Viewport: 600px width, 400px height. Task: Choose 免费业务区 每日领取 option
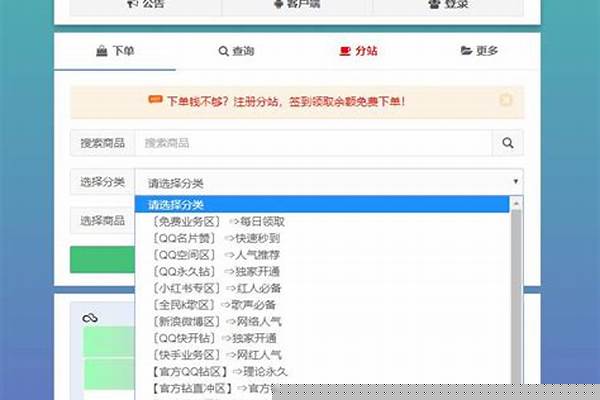[x=322, y=221]
